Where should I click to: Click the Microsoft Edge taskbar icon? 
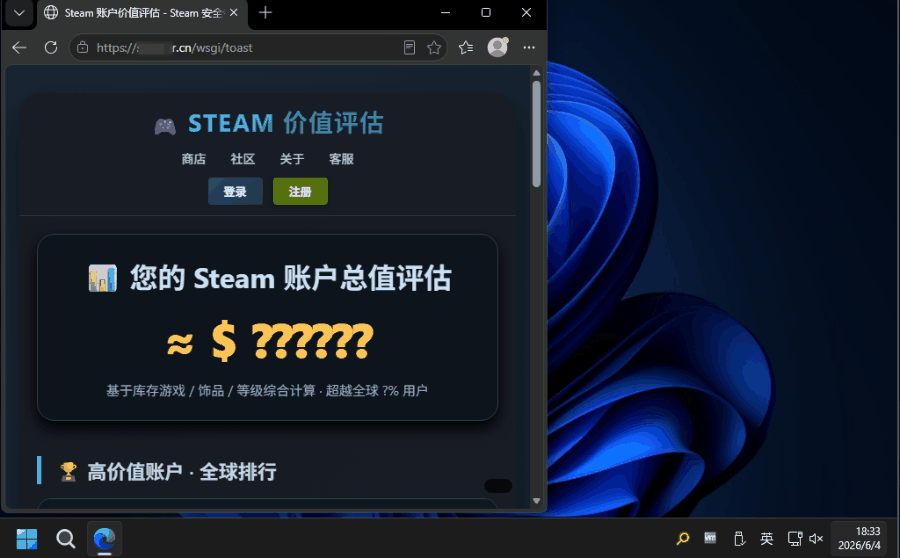tap(104, 539)
